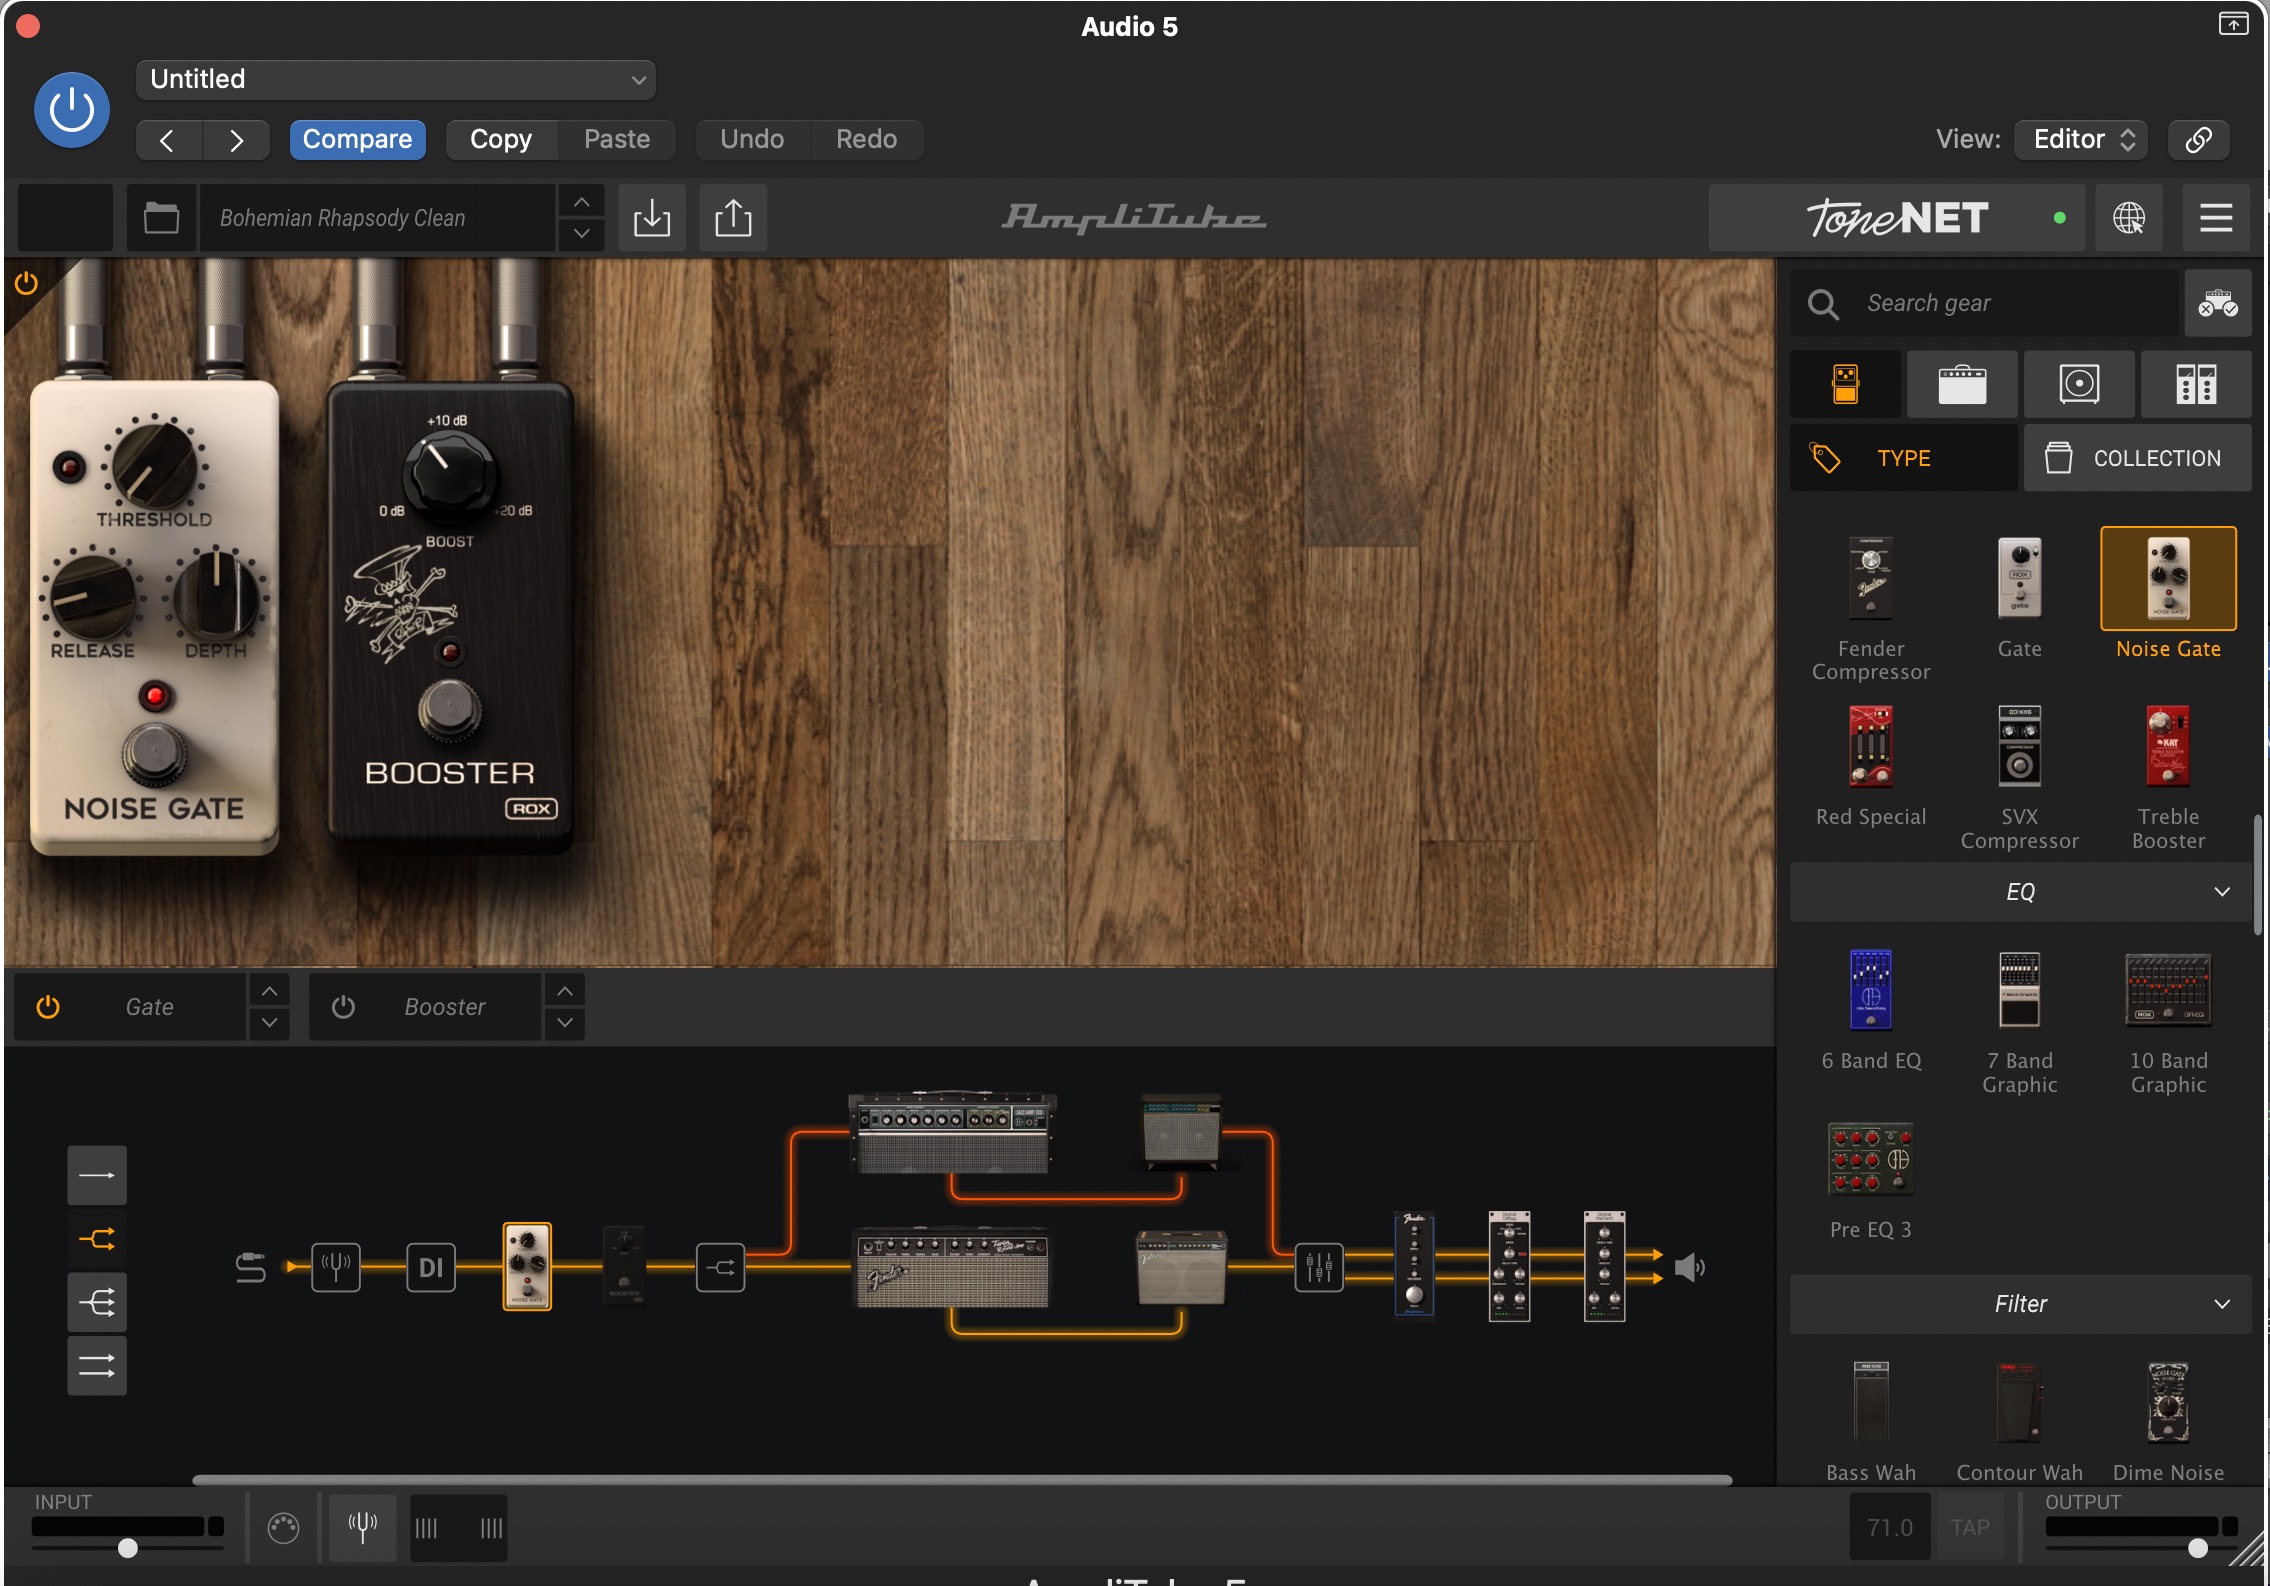Toggle the stomp section power icon
2270x1586 pixels.
[26, 283]
